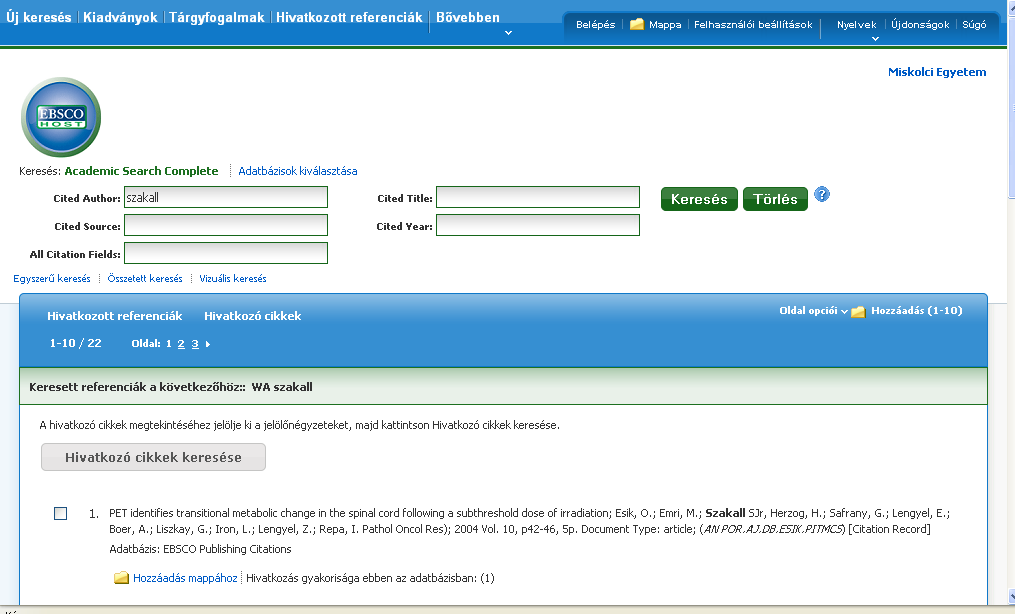
Task: Click the Törlés clear button
Action: click(775, 199)
